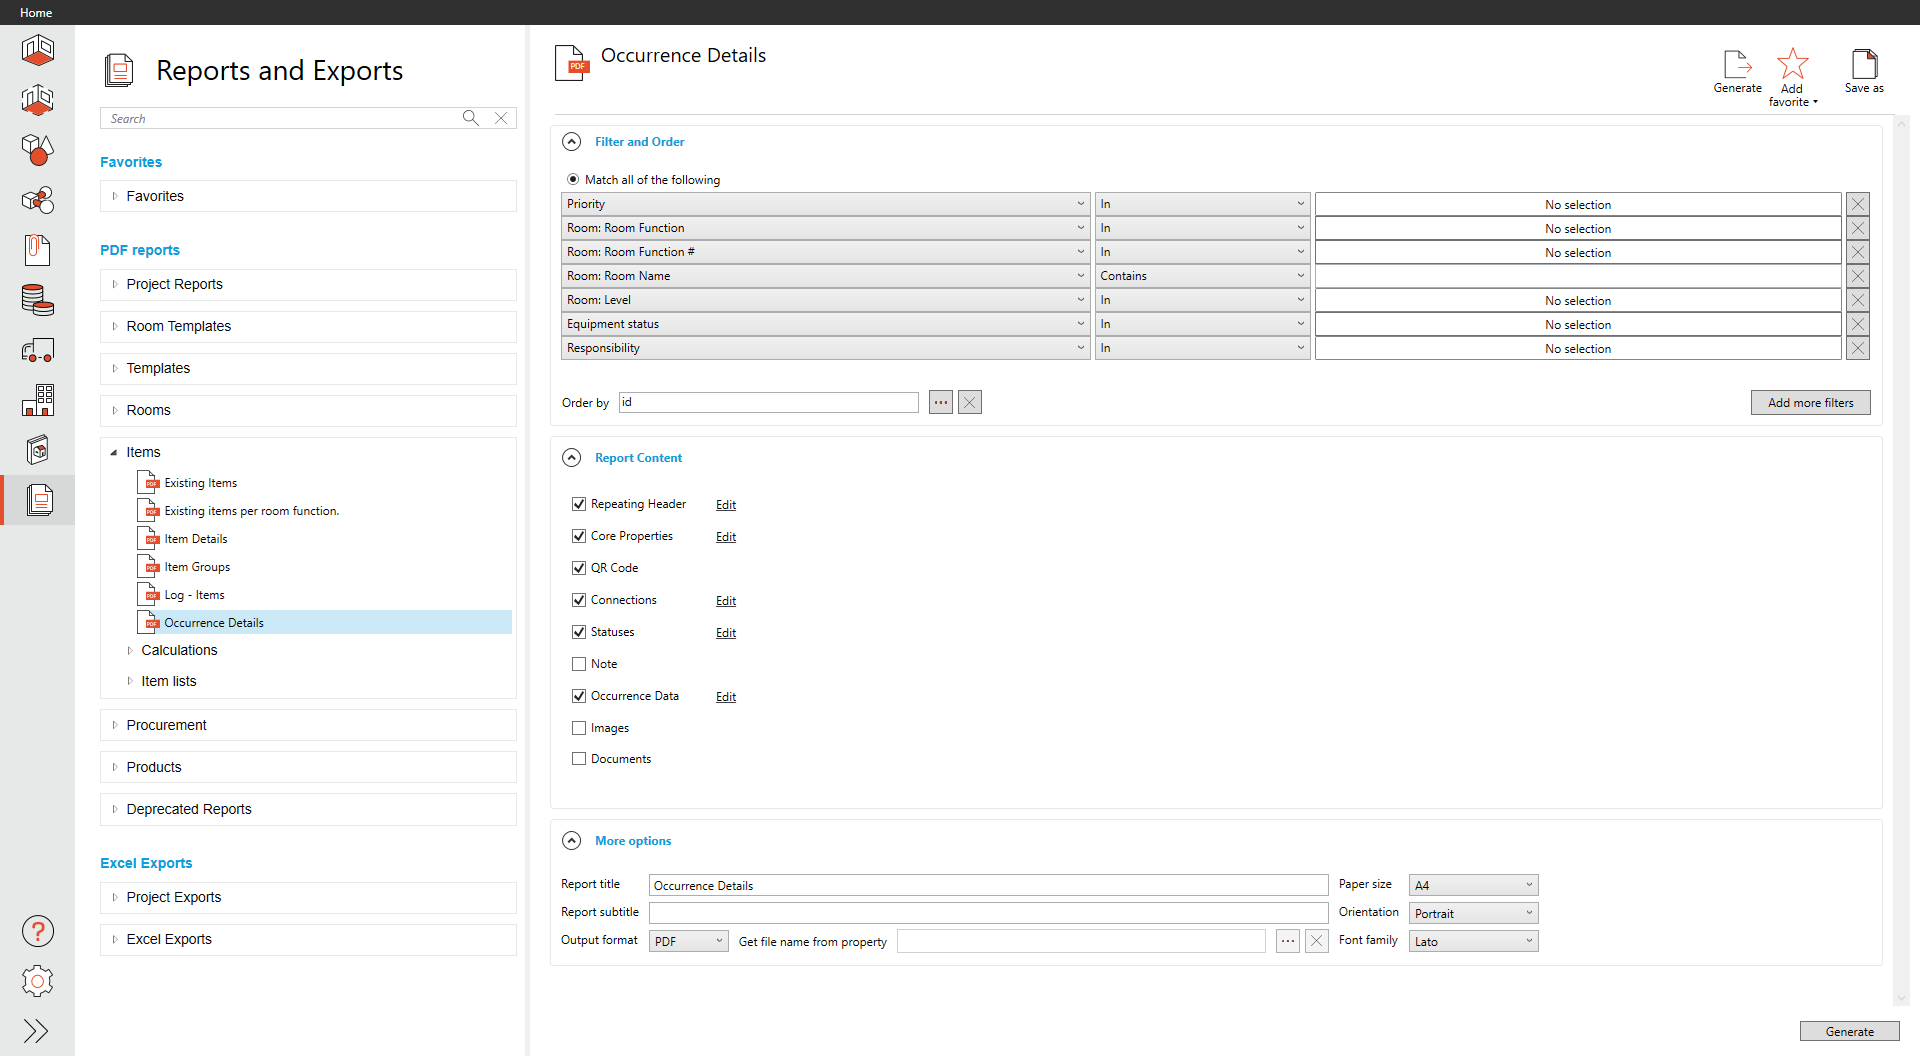Enable the Images checkbox
The image size is (1920, 1056).
[579, 728]
